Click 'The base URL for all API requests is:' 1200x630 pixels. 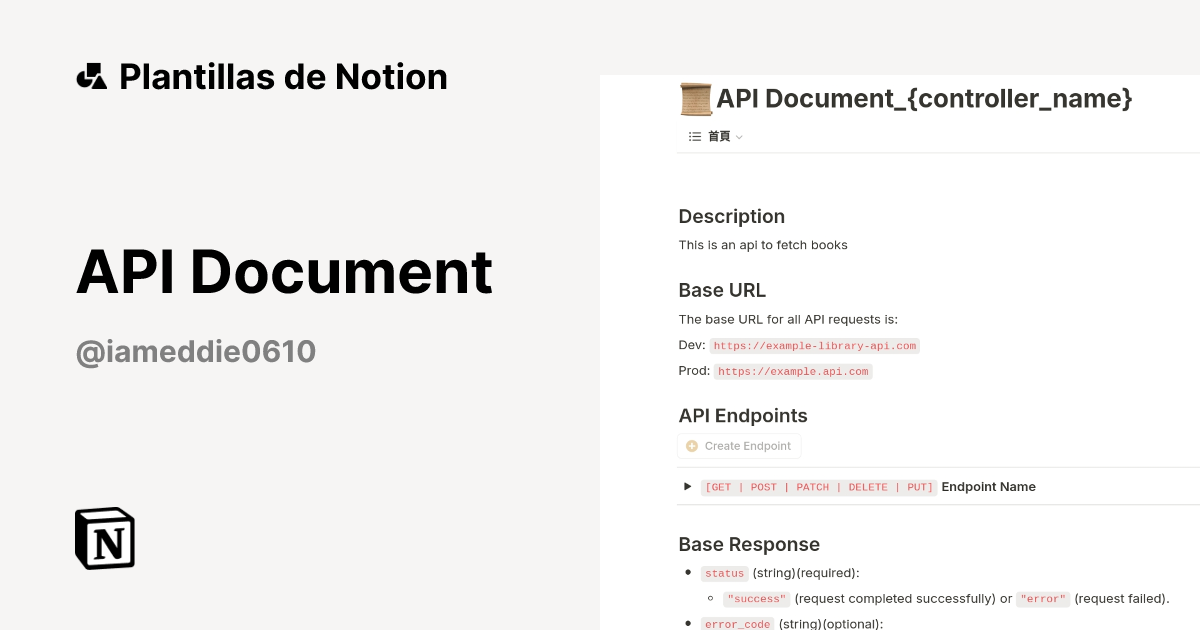789,320
